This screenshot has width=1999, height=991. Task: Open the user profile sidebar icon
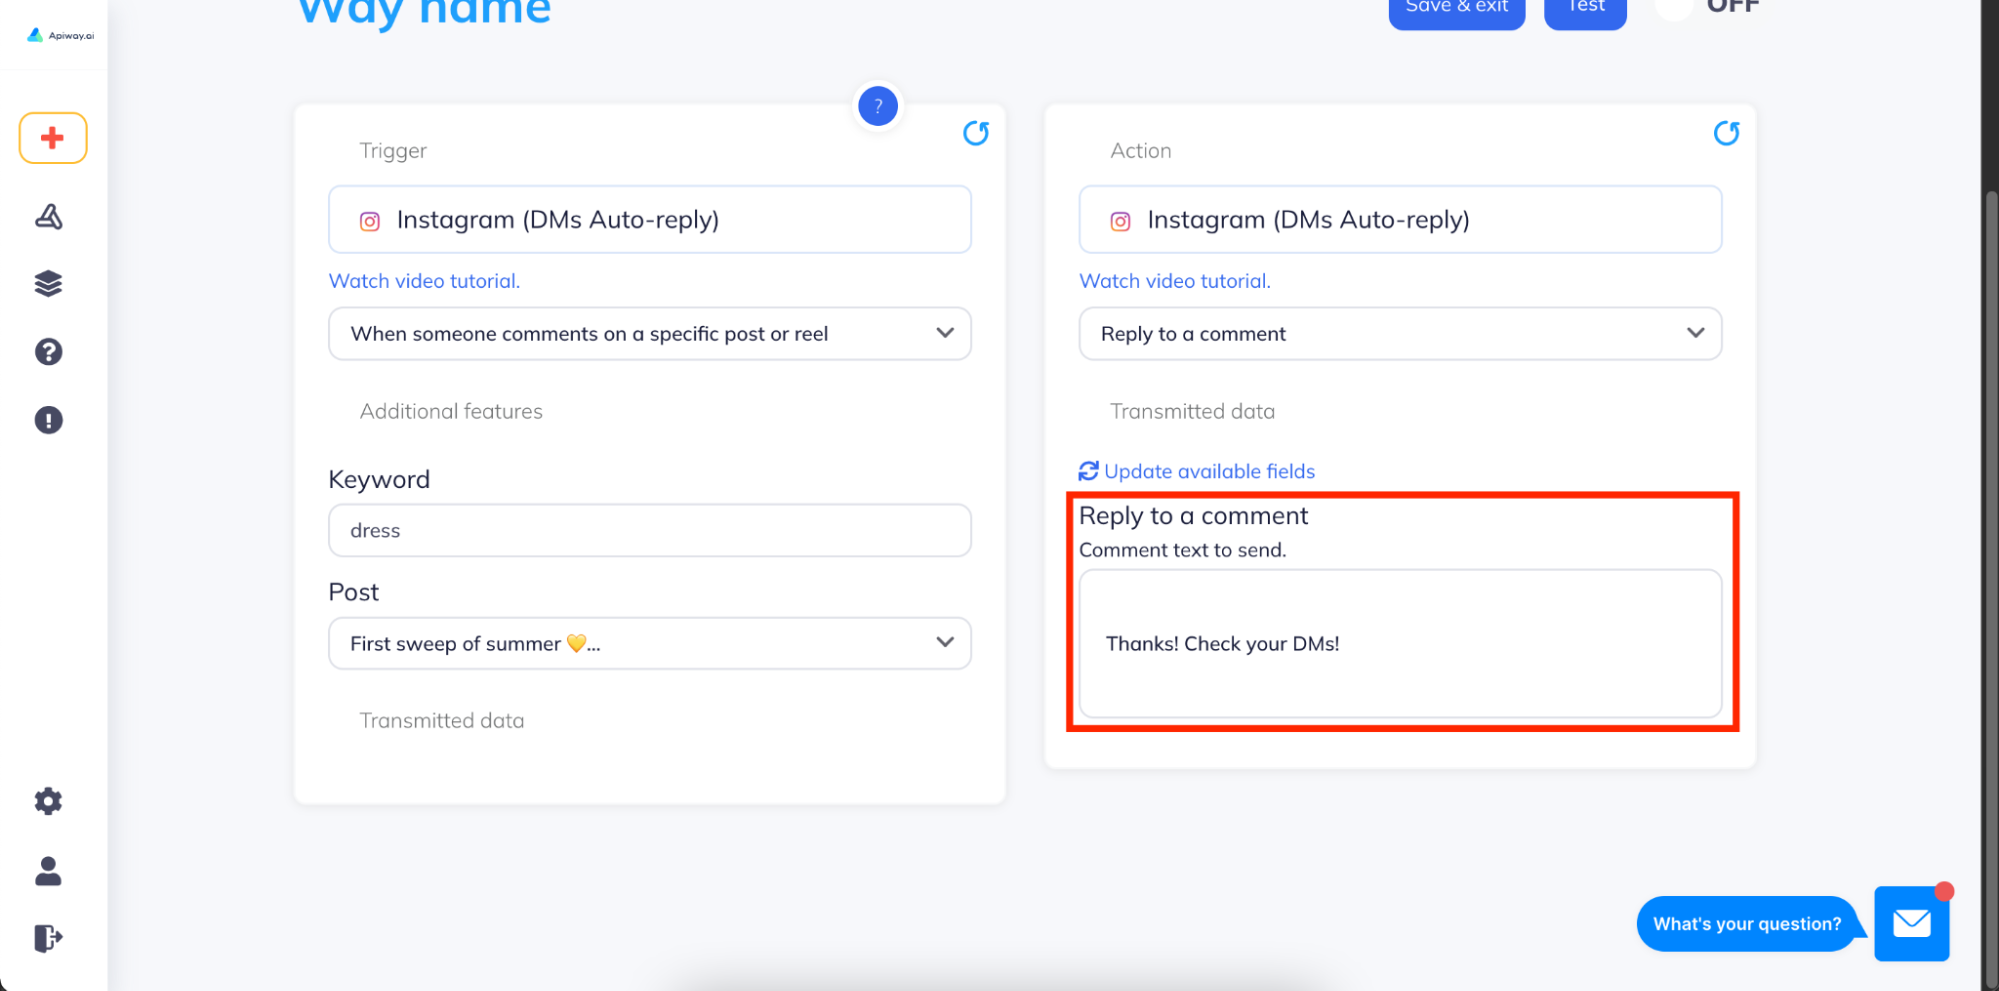[x=49, y=871]
